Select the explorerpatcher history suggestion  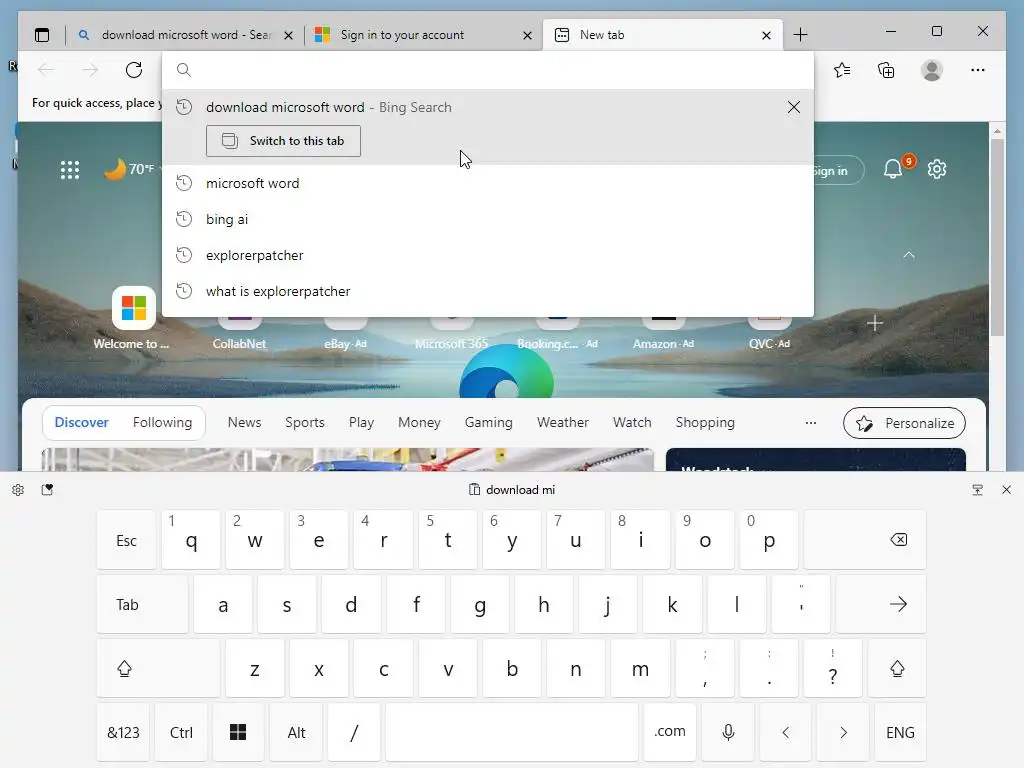pyautogui.click(x=488, y=255)
